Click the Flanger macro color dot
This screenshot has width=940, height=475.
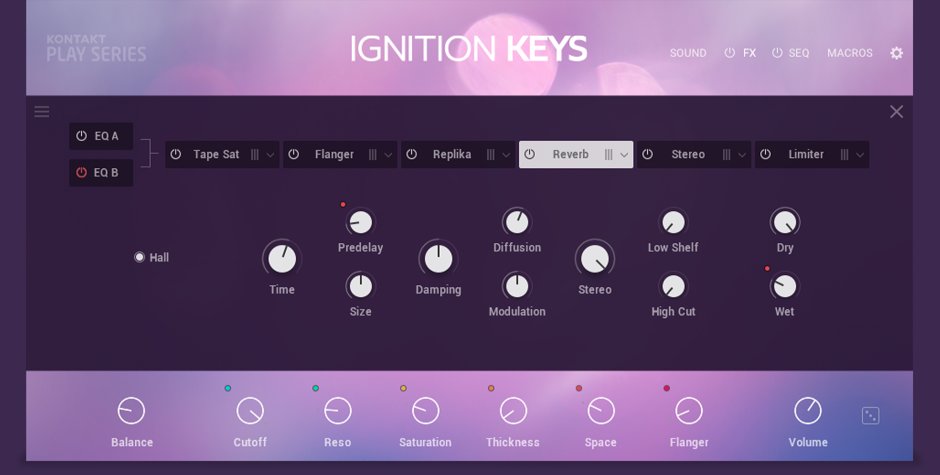[667, 388]
